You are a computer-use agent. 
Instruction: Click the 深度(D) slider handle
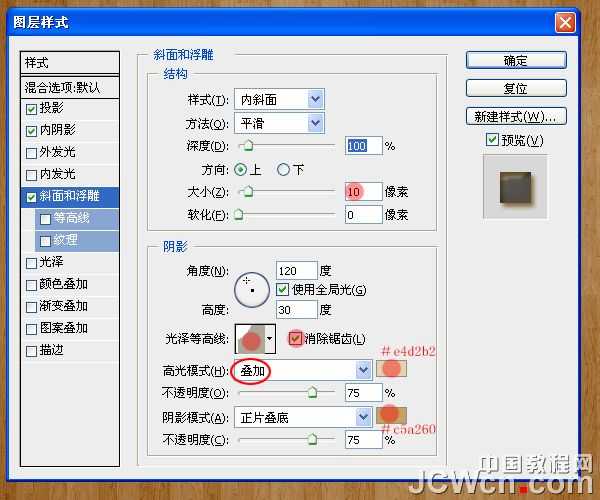pyautogui.click(x=248, y=145)
